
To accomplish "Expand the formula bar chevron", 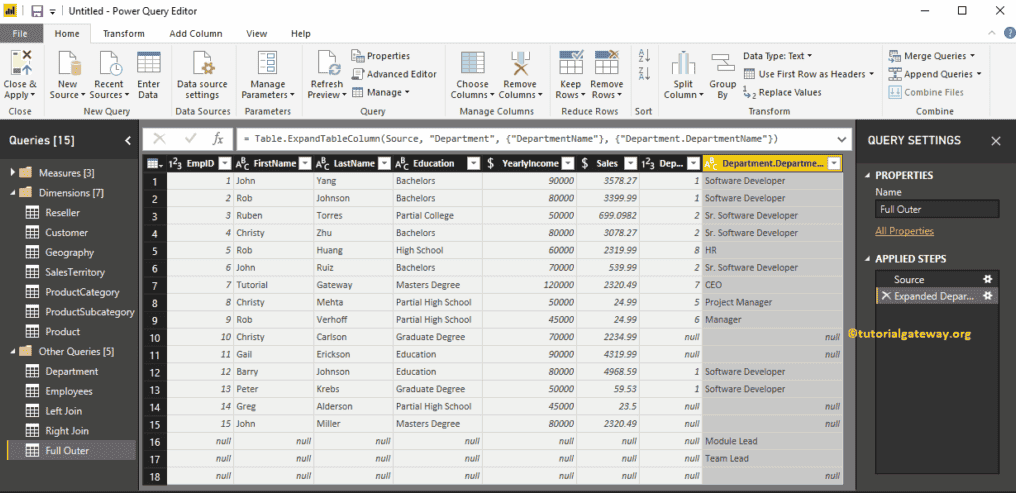I will pos(842,139).
